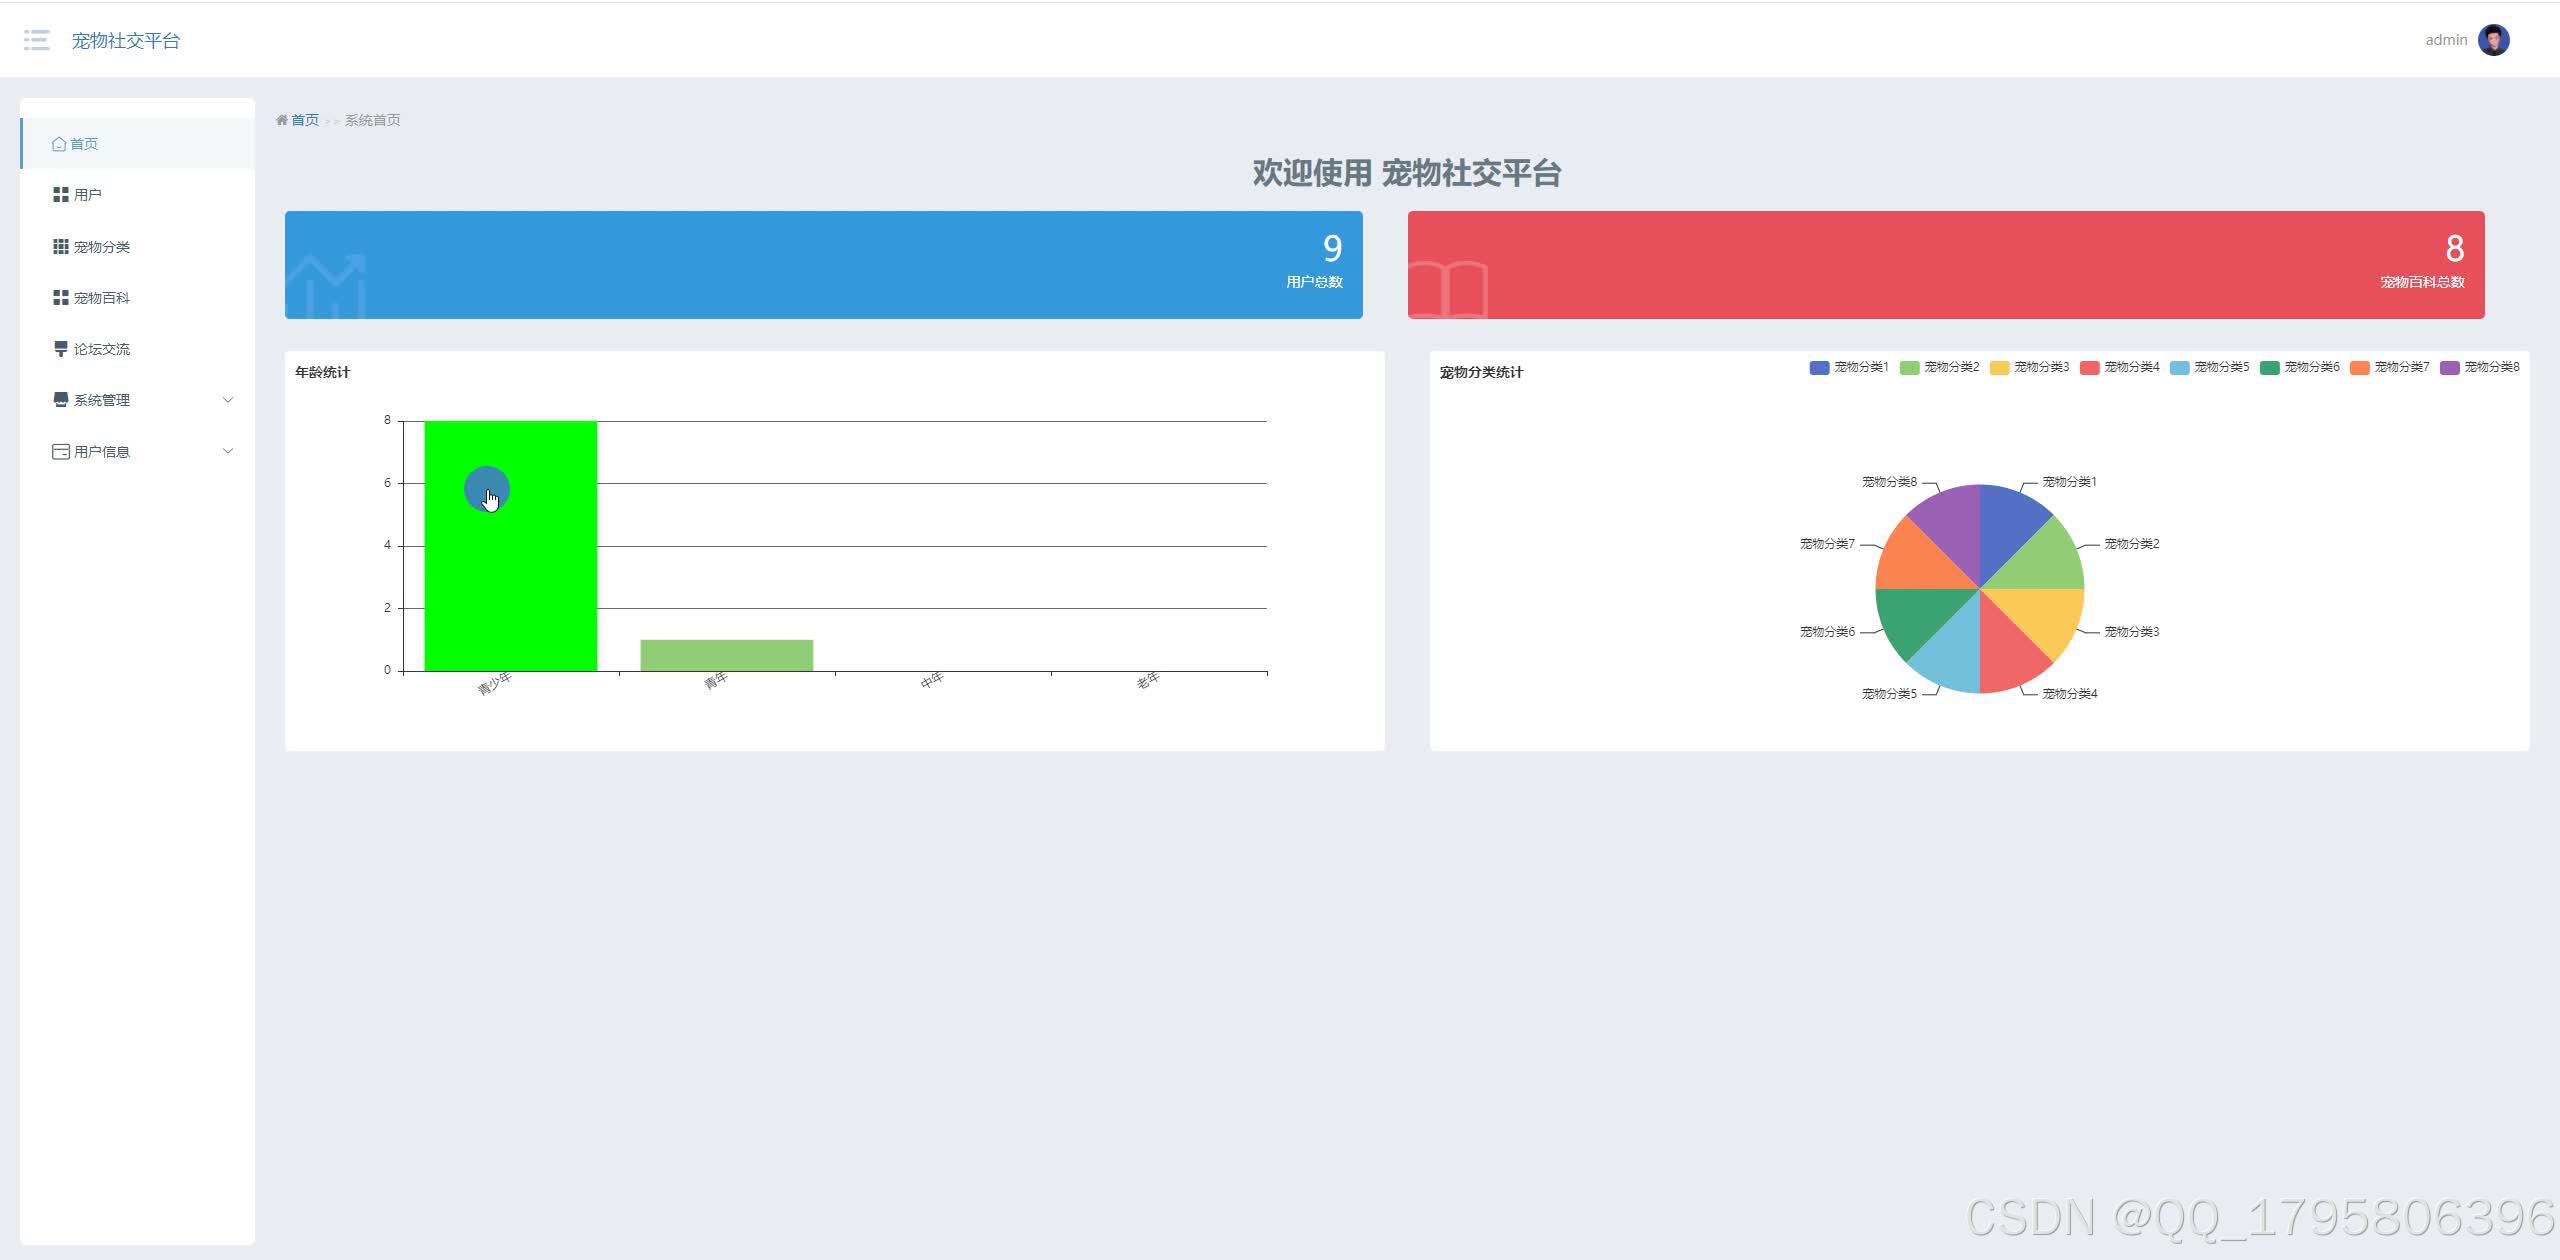Click the 宠物社交平台 title link
Viewport: 2560px width, 1260px height.
[126, 41]
